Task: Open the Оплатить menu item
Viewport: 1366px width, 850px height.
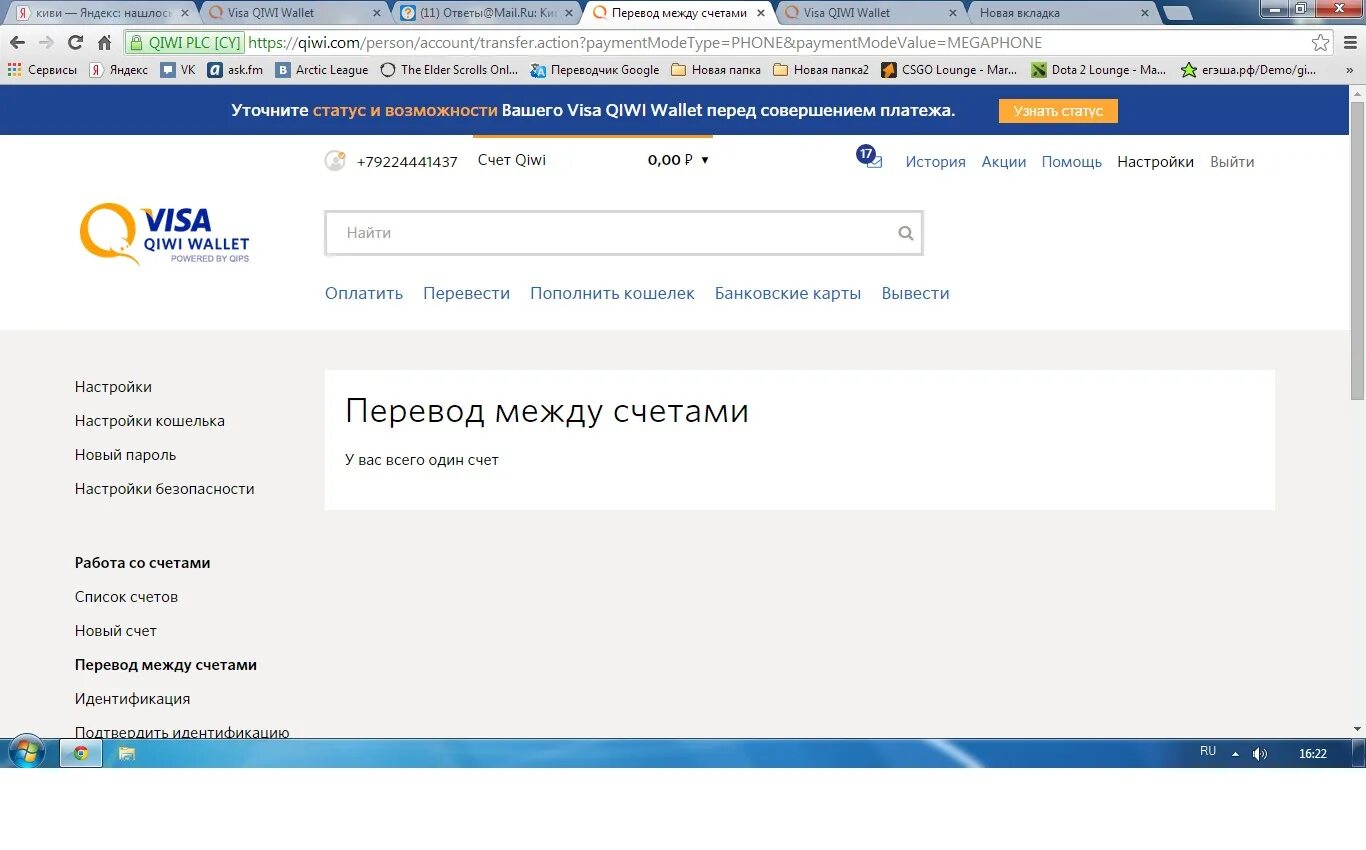Action: coord(364,293)
